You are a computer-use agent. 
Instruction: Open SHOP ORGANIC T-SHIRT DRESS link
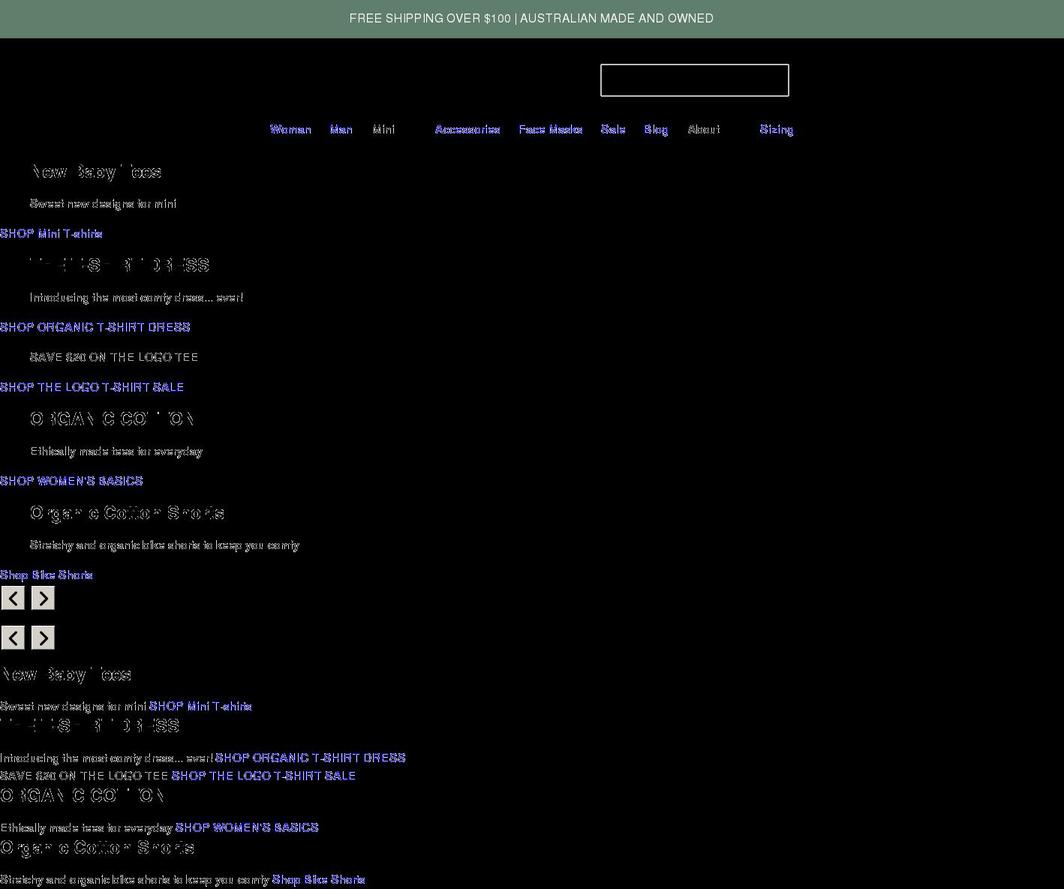coord(95,327)
